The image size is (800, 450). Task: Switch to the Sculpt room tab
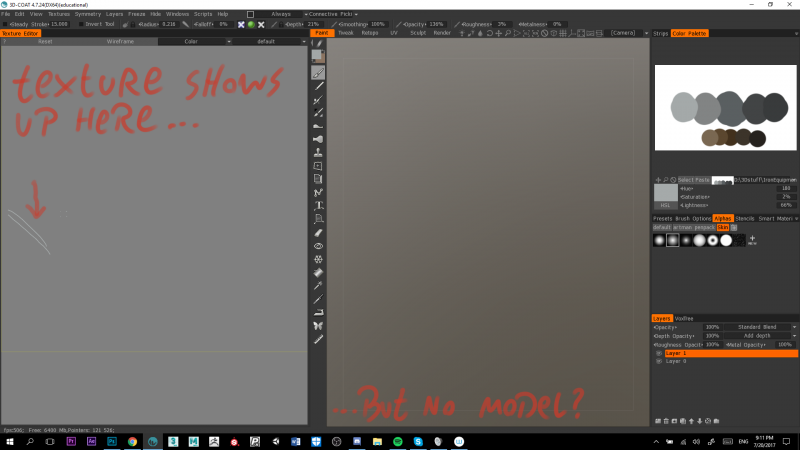(x=418, y=33)
